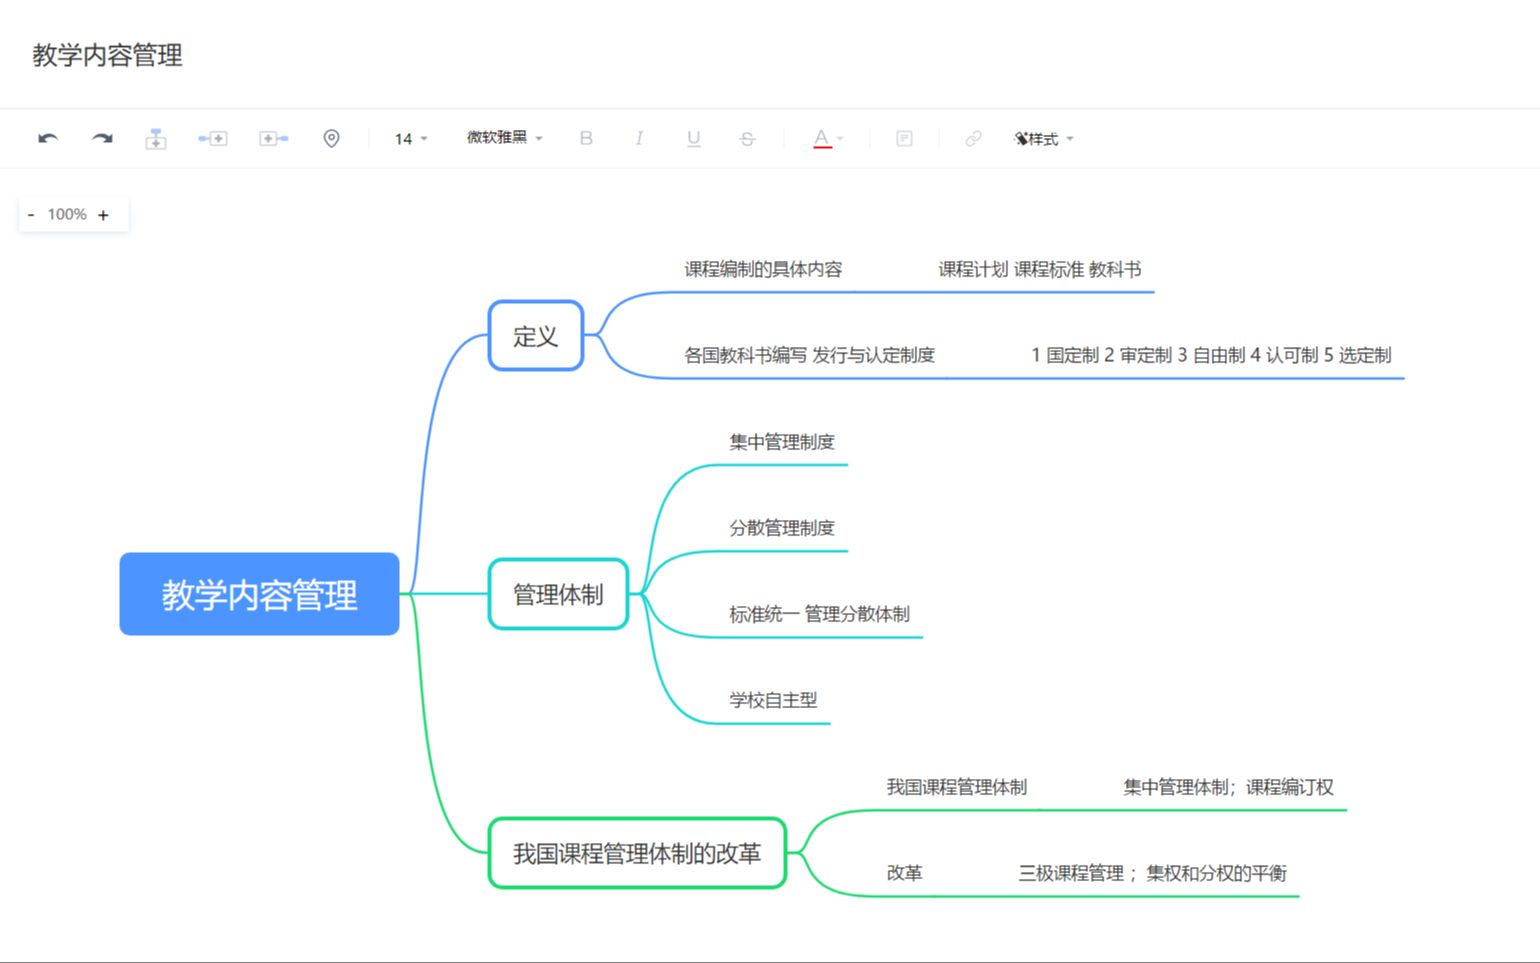Viewport: 1540px width, 963px height.
Task: Click the insert sibling topic after icon
Action: [274, 138]
